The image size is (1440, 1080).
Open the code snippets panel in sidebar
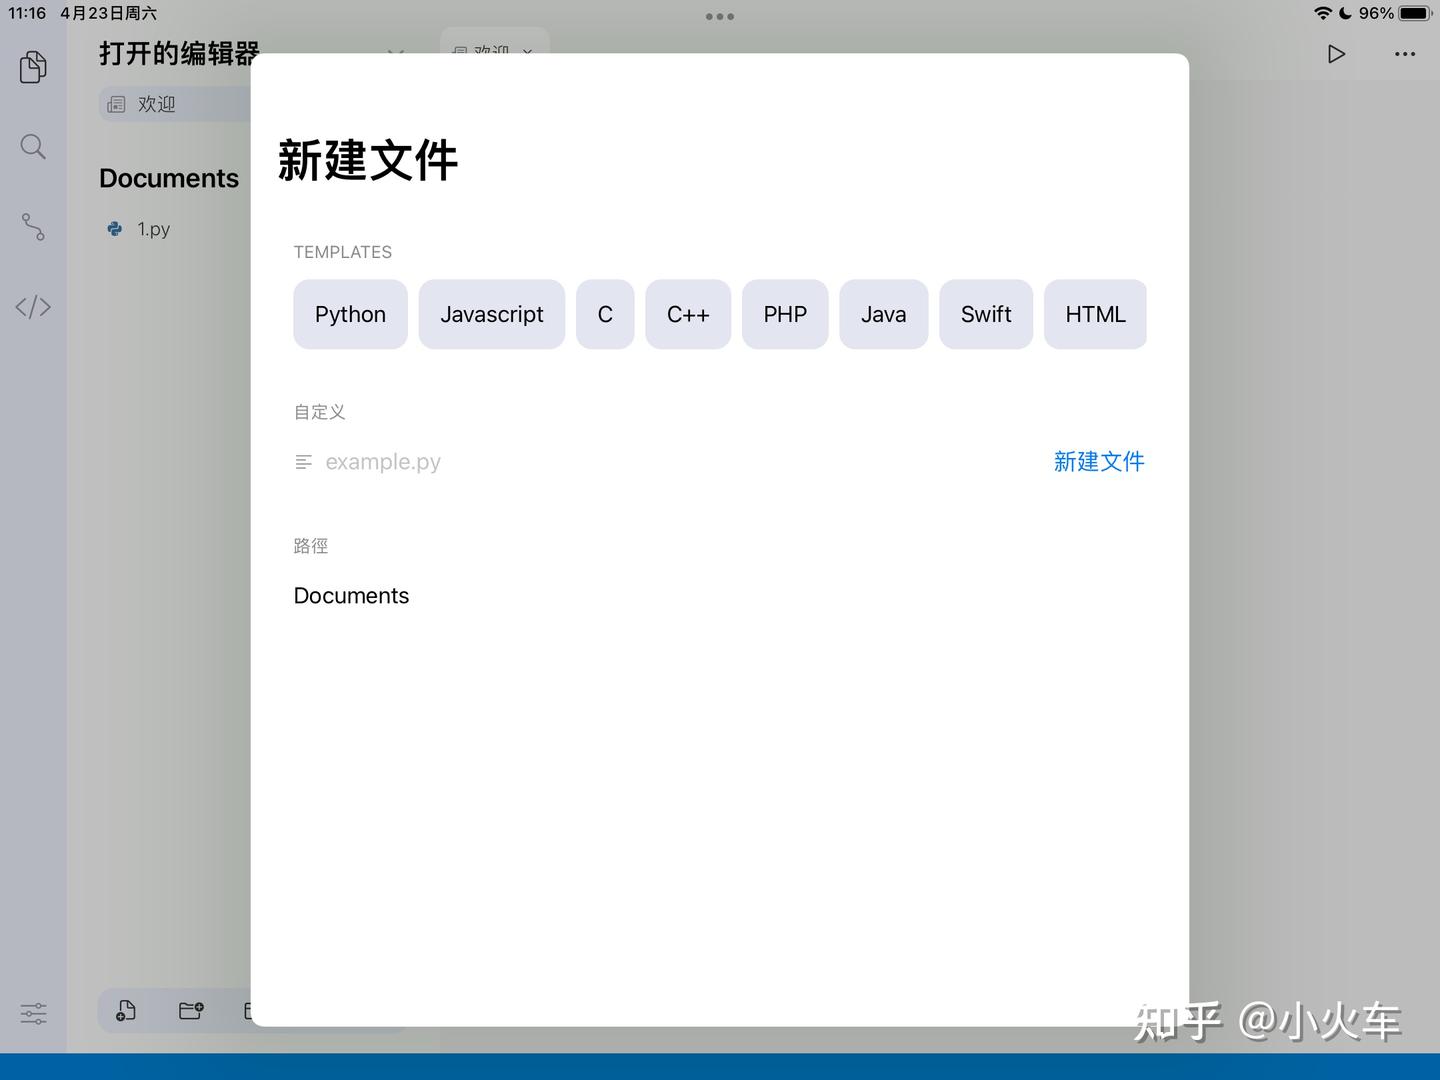point(33,307)
